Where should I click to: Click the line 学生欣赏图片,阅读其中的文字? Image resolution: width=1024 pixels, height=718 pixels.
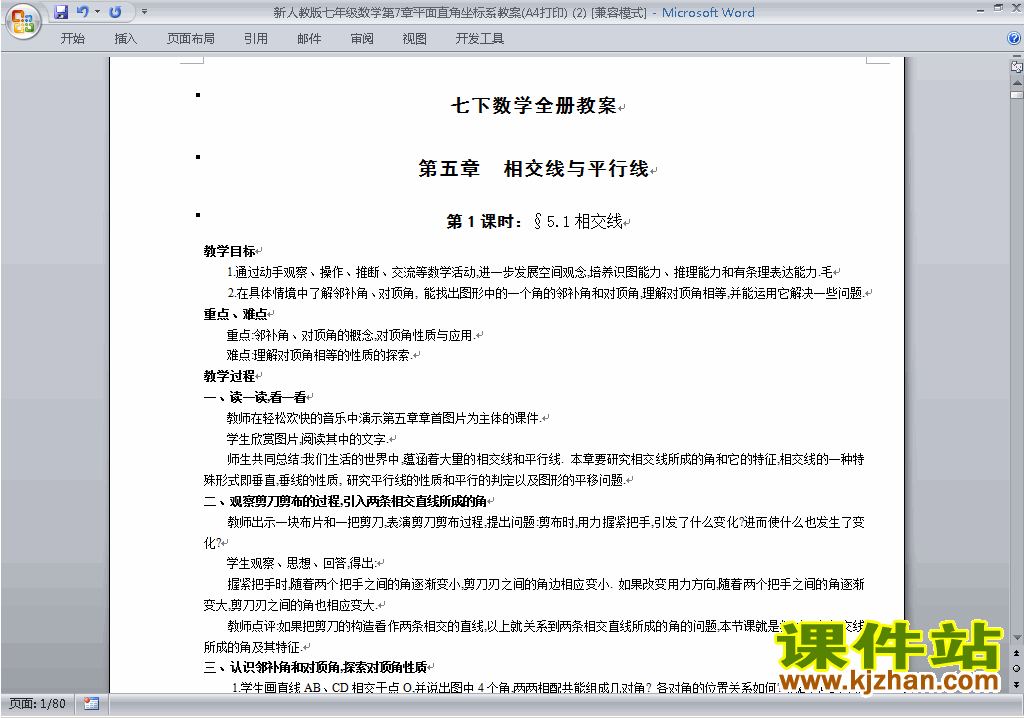tap(307, 439)
